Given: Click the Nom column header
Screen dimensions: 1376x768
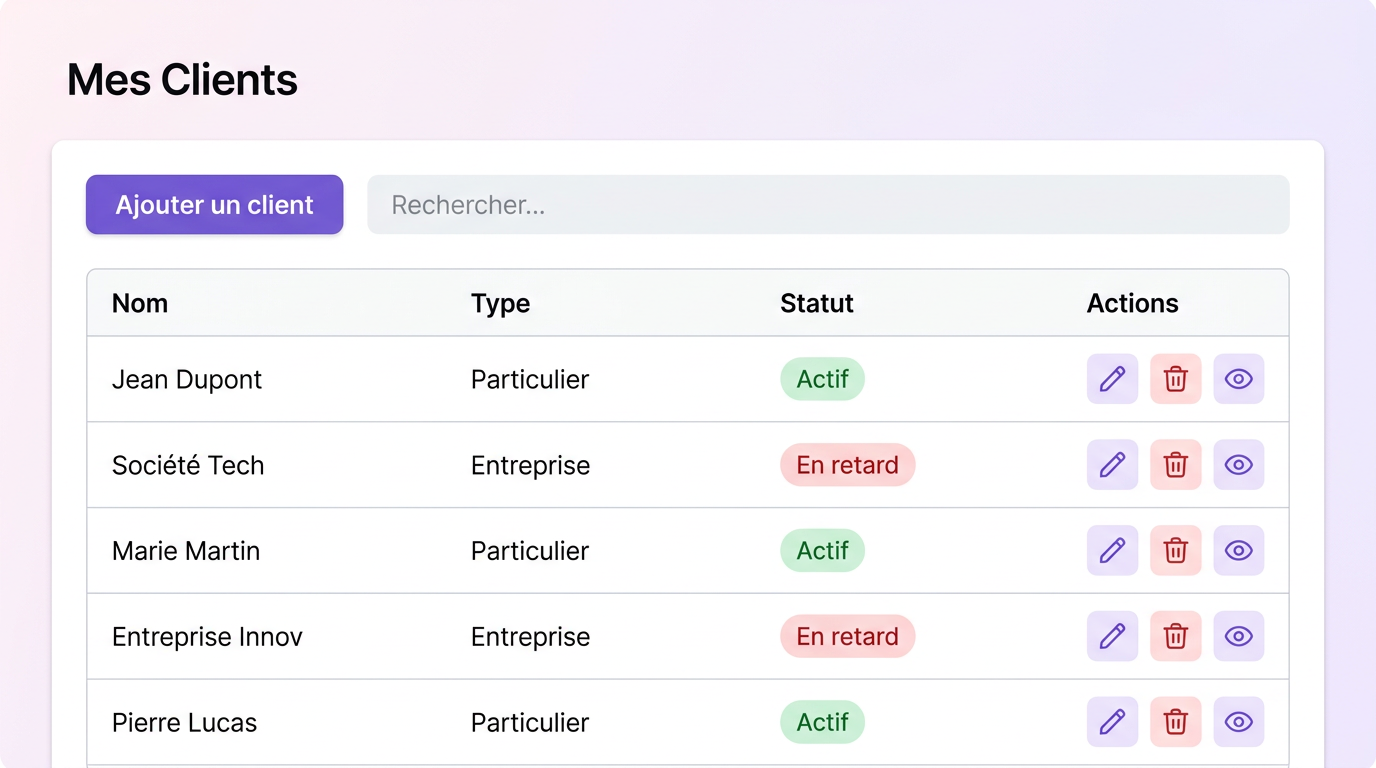Looking at the screenshot, I should click(x=140, y=303).
